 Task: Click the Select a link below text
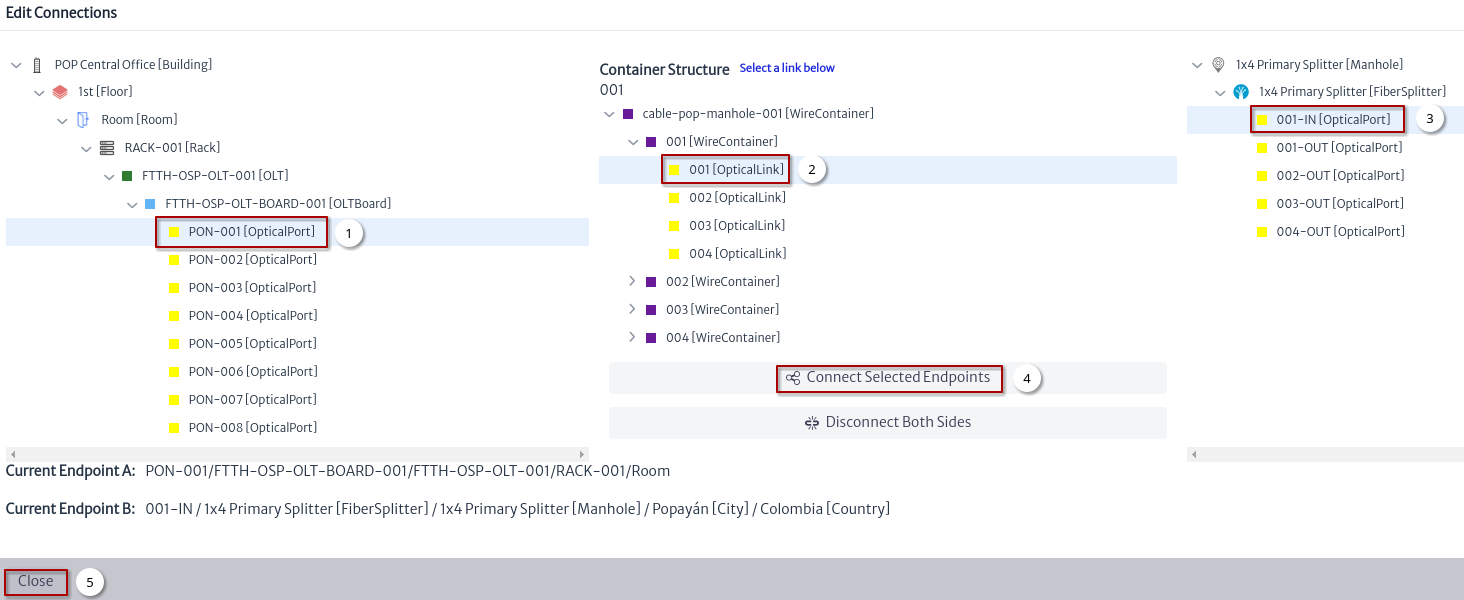coord(787,68)
